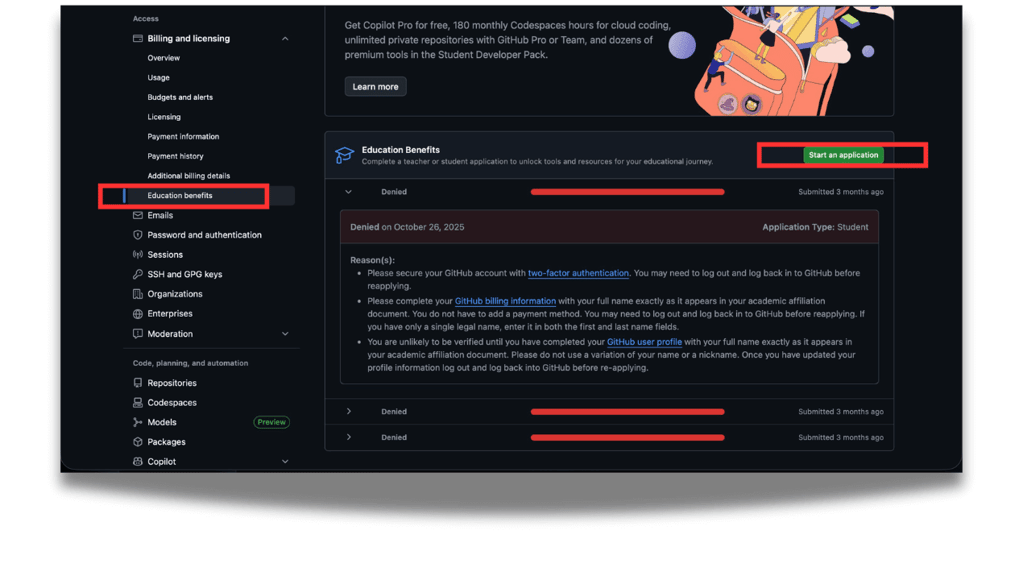Open the Payment information menu item
The height and width of the screenshot is (580, 1024).
pyautogui.click(x=183, y=137)
